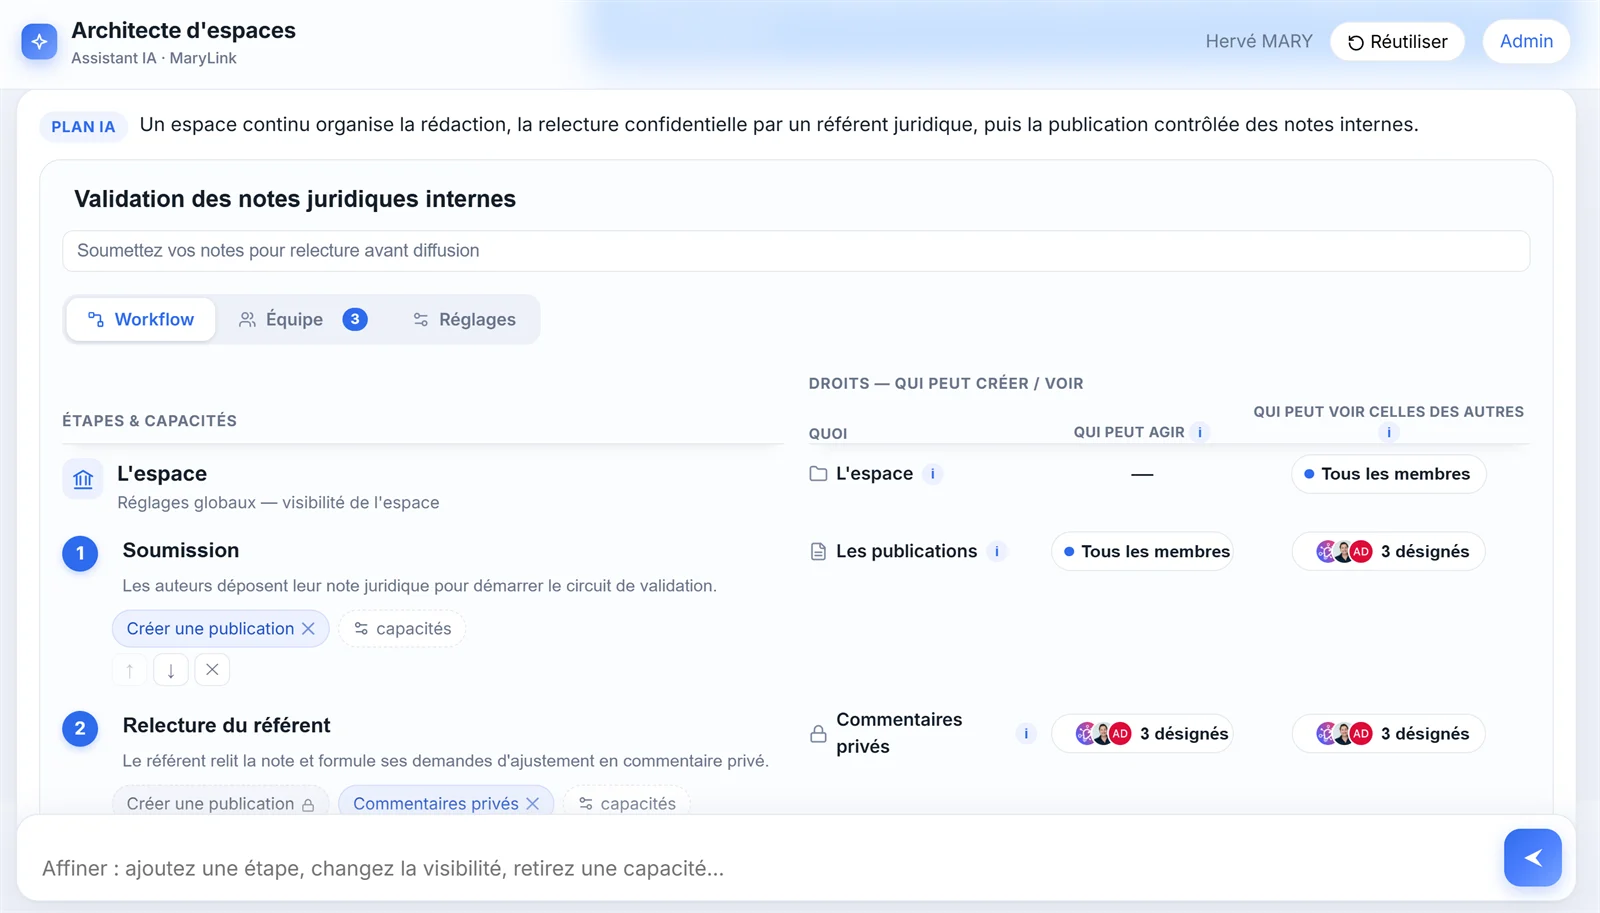This screenshot has width=1600, height=913.
Task: Open Tous les membres selector for L'espace visibility
Action: click(1388, 474)
